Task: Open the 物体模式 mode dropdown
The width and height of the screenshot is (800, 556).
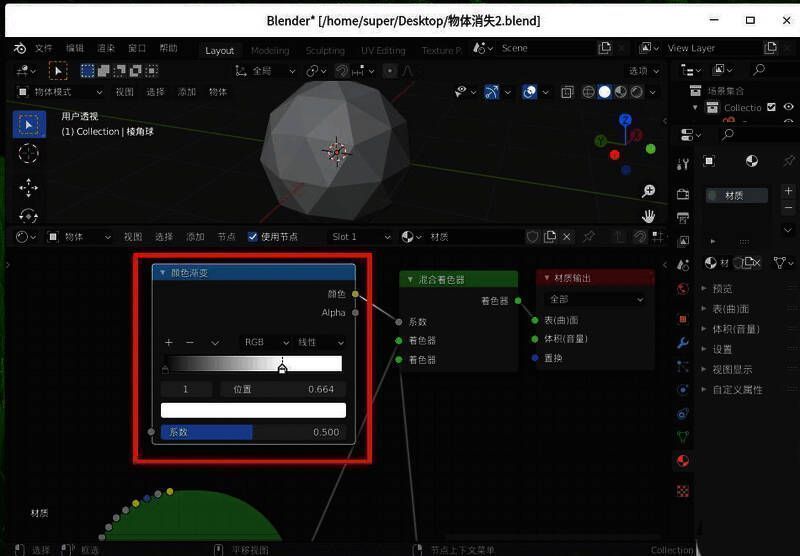Action: pyautogui.click(x=60, y=92)
